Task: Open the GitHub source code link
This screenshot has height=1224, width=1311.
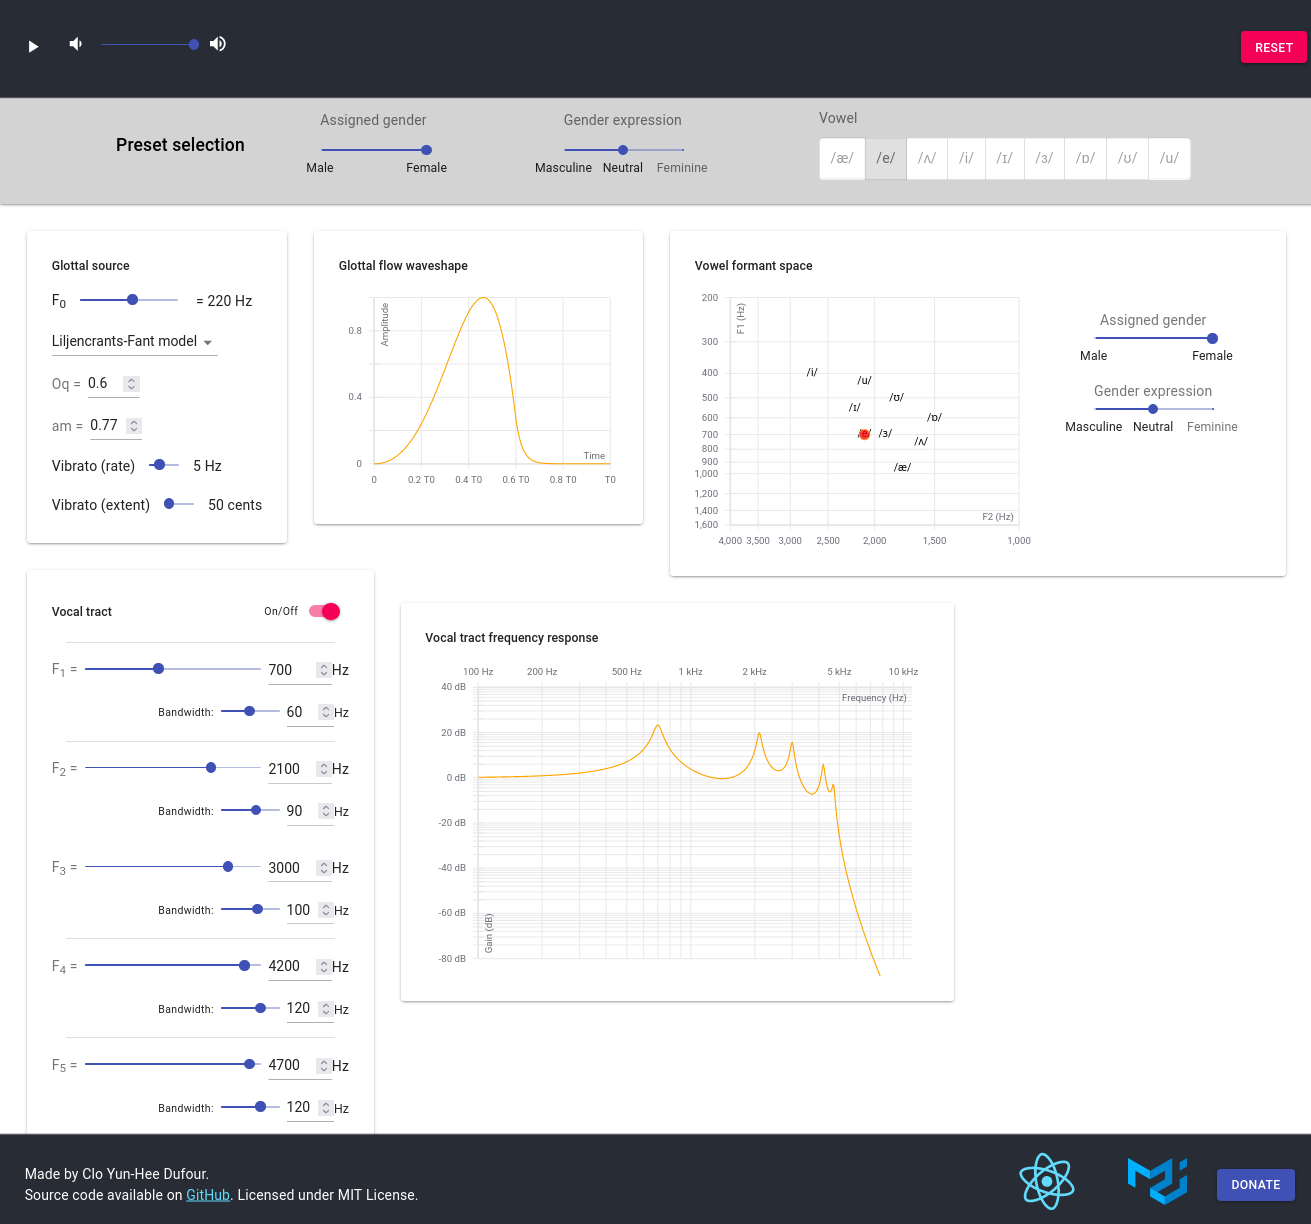Action: coord(208,1195)
